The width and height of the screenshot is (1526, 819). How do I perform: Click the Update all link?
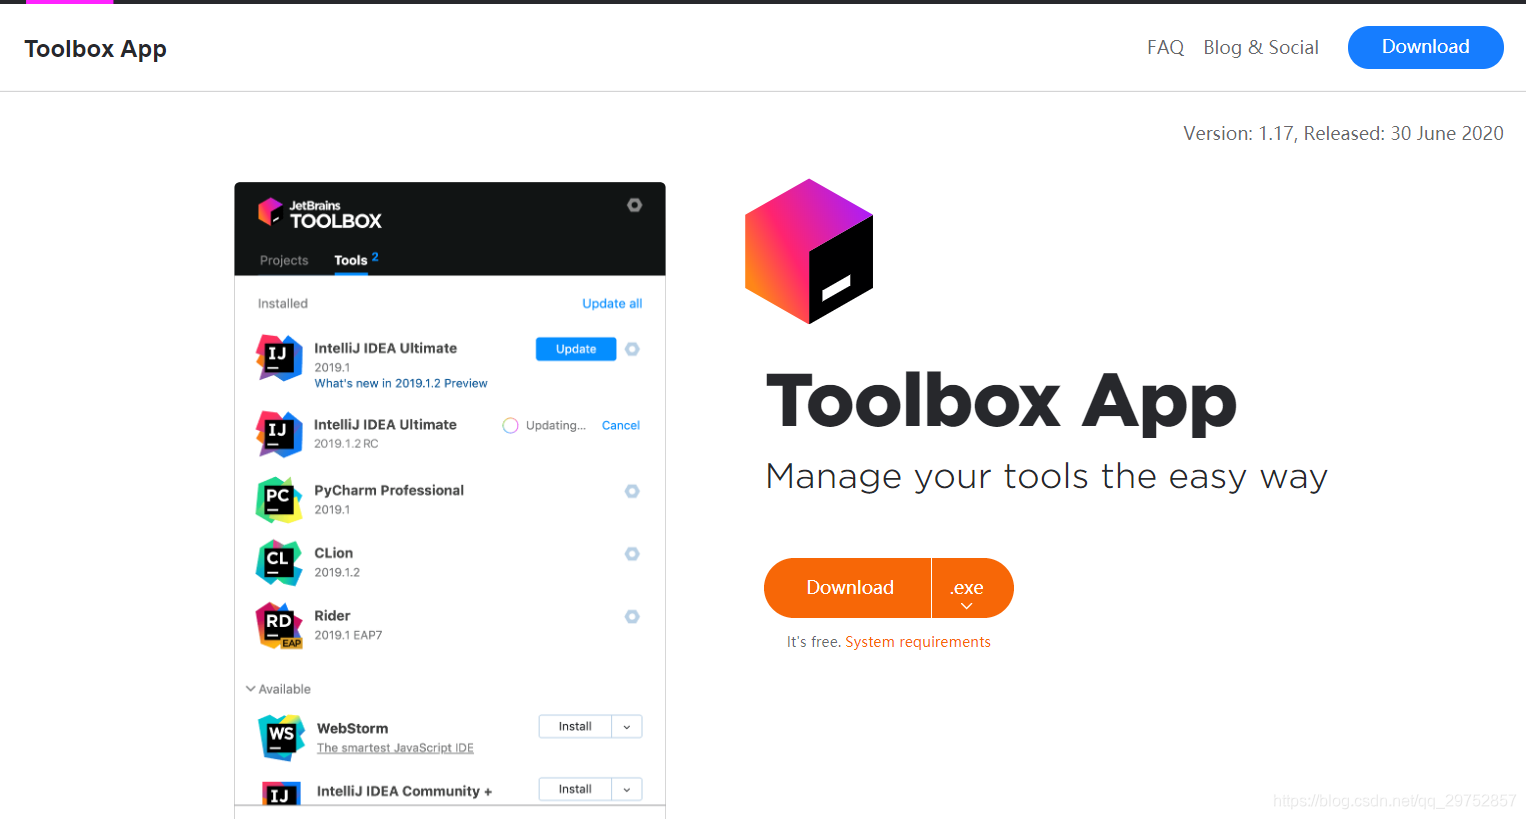tap(612, 303)
